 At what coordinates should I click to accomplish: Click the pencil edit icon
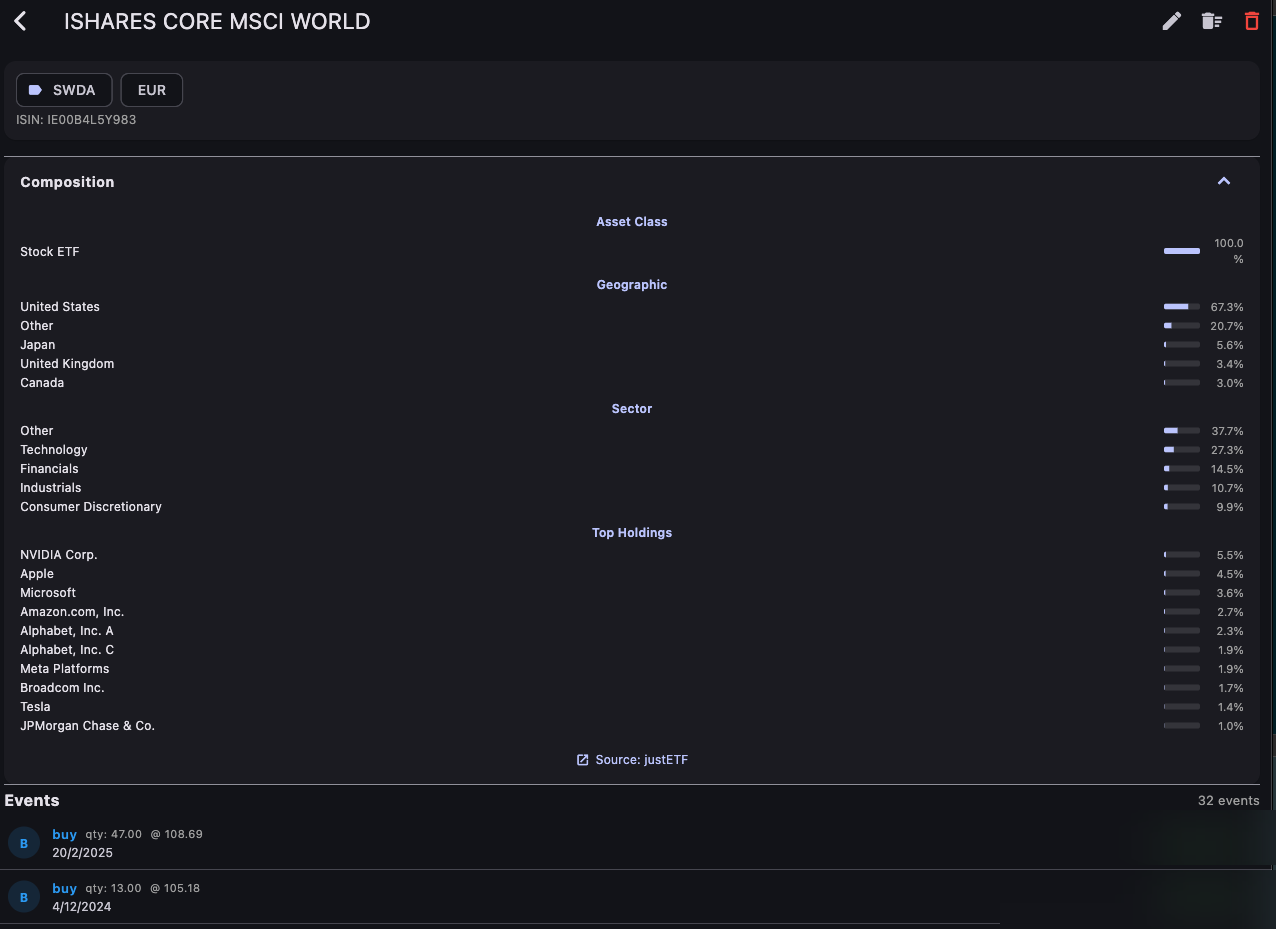pos(1171,21)
